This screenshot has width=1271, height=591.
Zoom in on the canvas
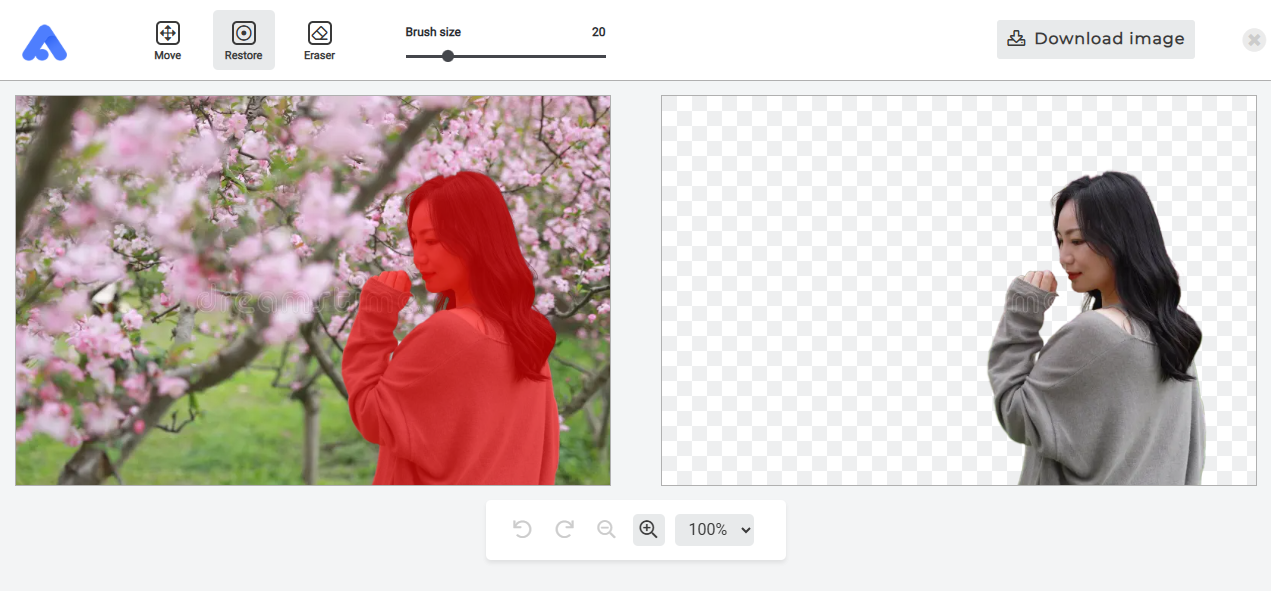click(x=648, y=529)
